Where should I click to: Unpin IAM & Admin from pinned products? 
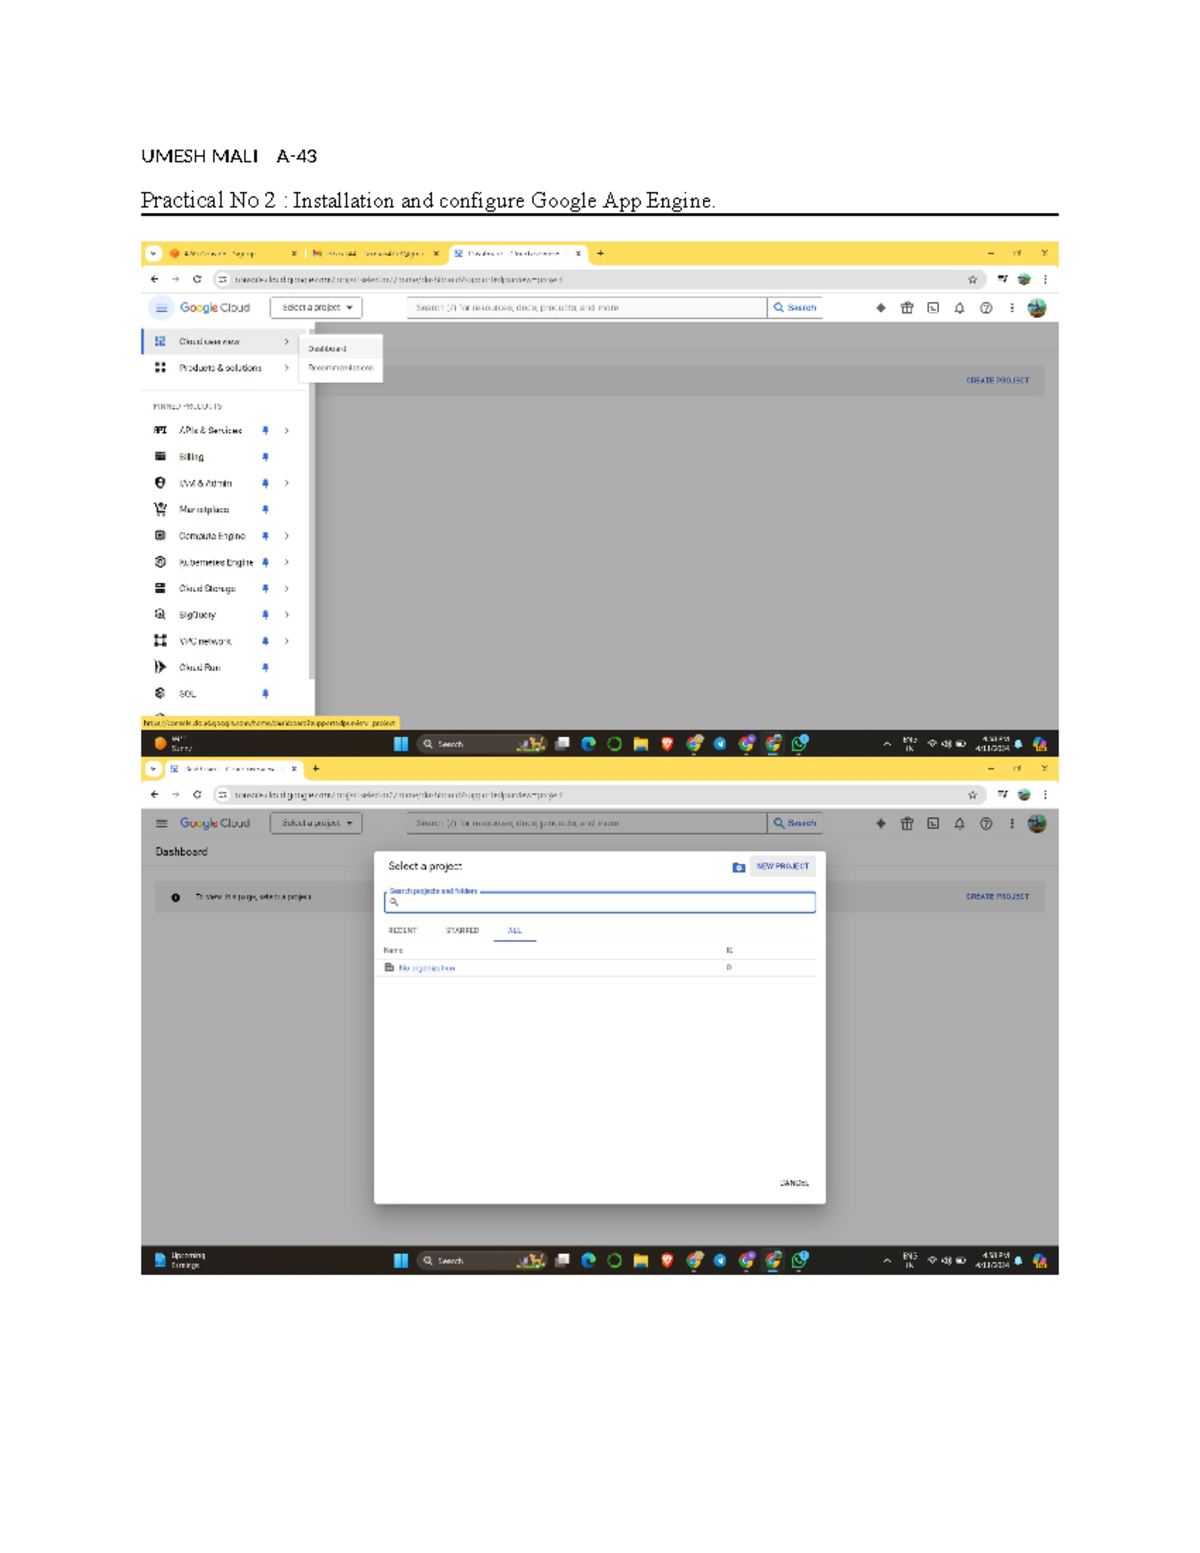tap(265, 483)
